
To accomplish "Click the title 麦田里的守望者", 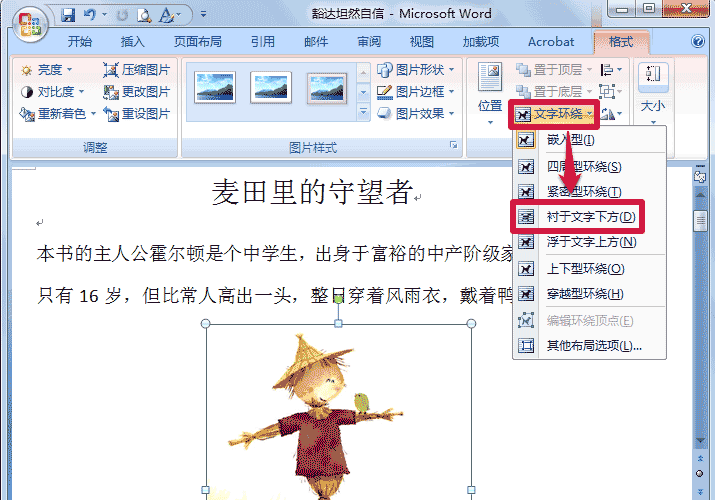I will pyautogui.click(x=313, y=192).
